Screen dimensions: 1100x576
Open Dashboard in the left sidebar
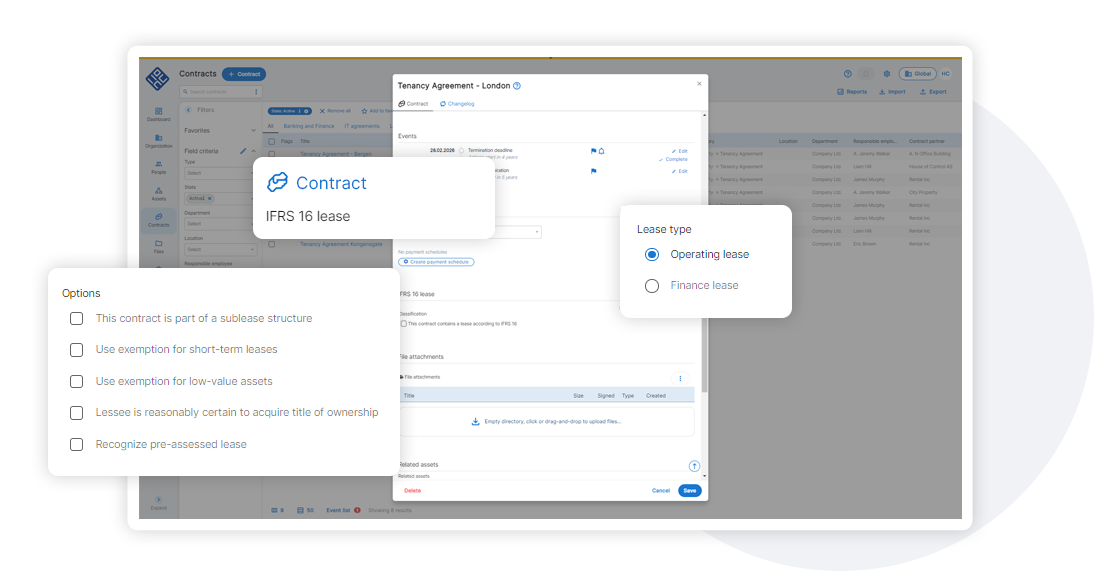[x=159, y=114]
